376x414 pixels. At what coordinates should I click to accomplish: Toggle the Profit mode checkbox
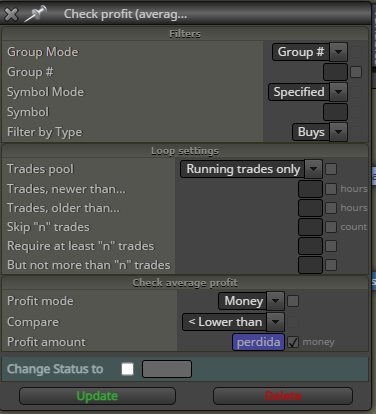(x=293, y=301)
